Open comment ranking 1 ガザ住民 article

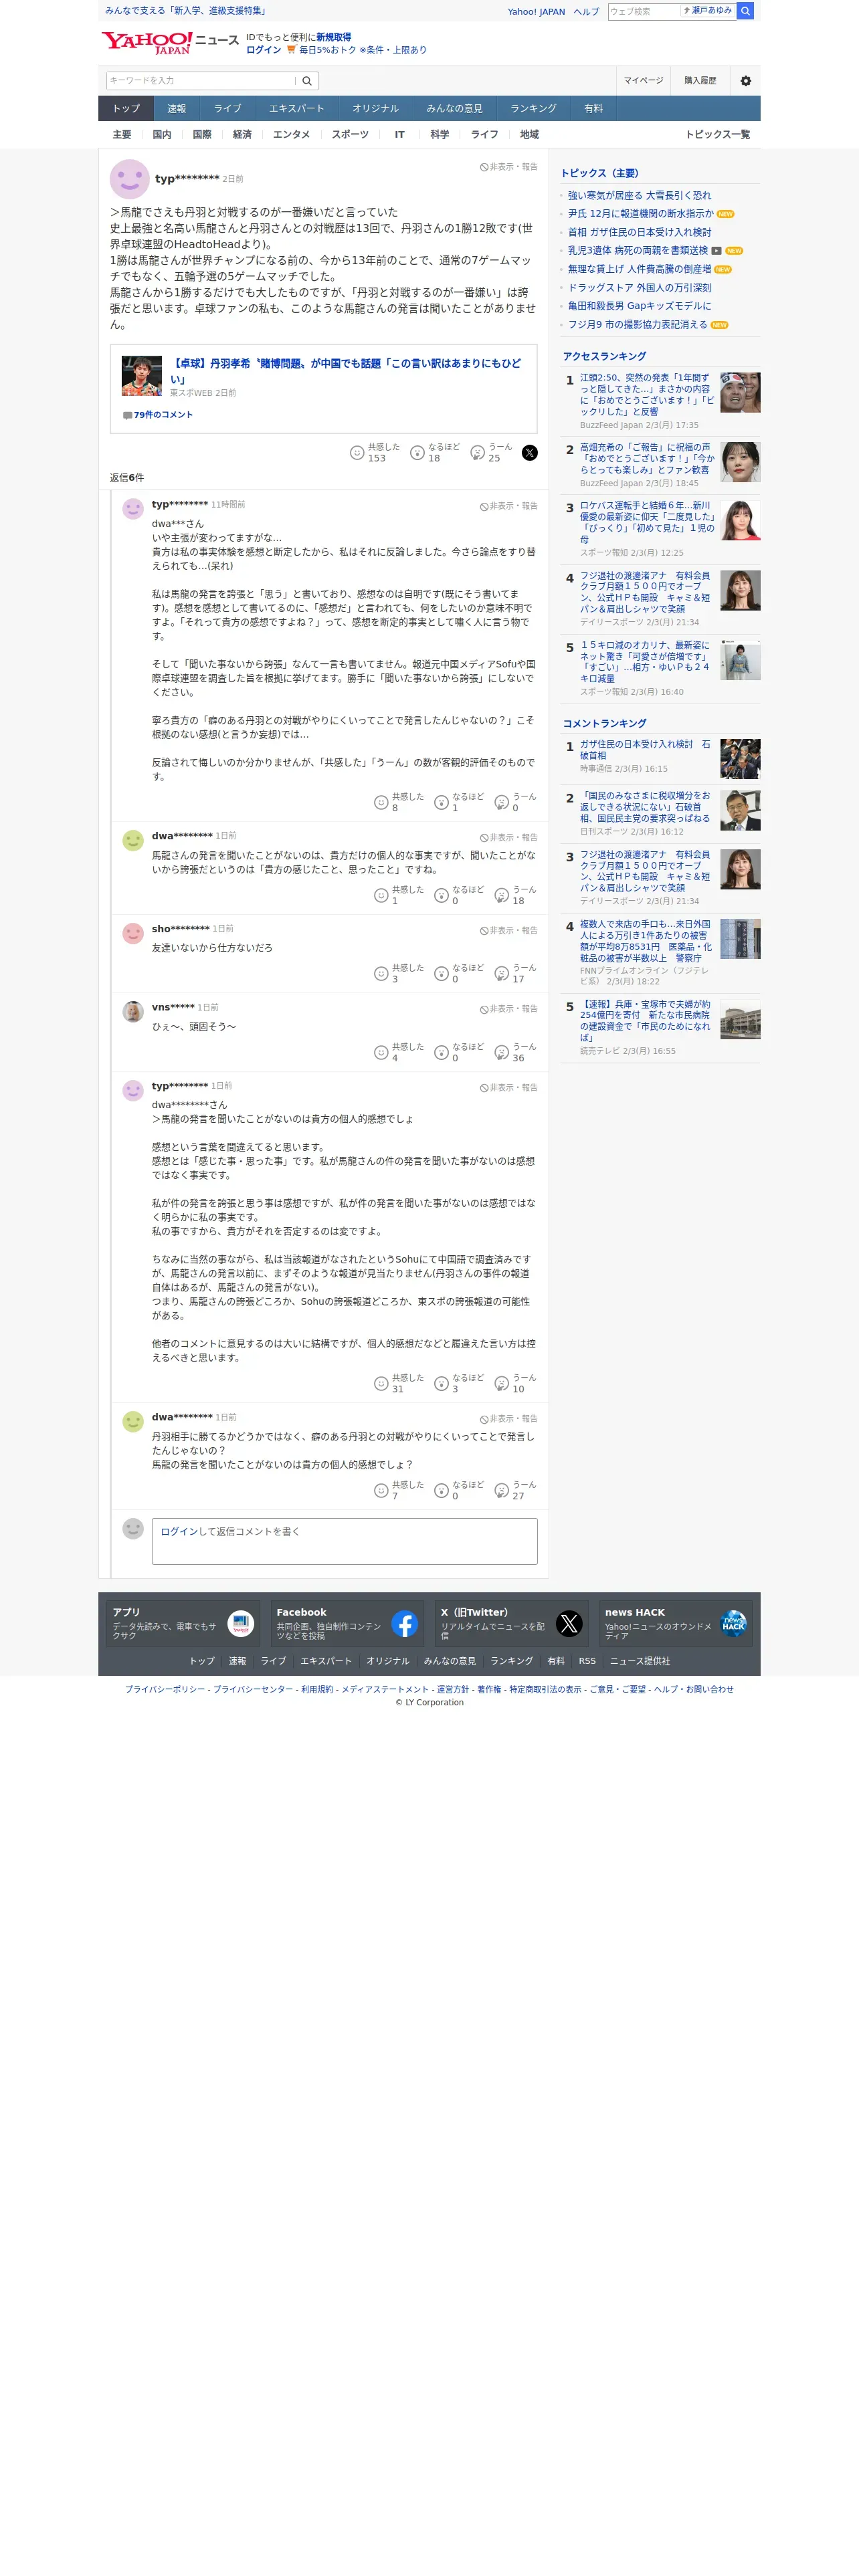coord(645,750)
